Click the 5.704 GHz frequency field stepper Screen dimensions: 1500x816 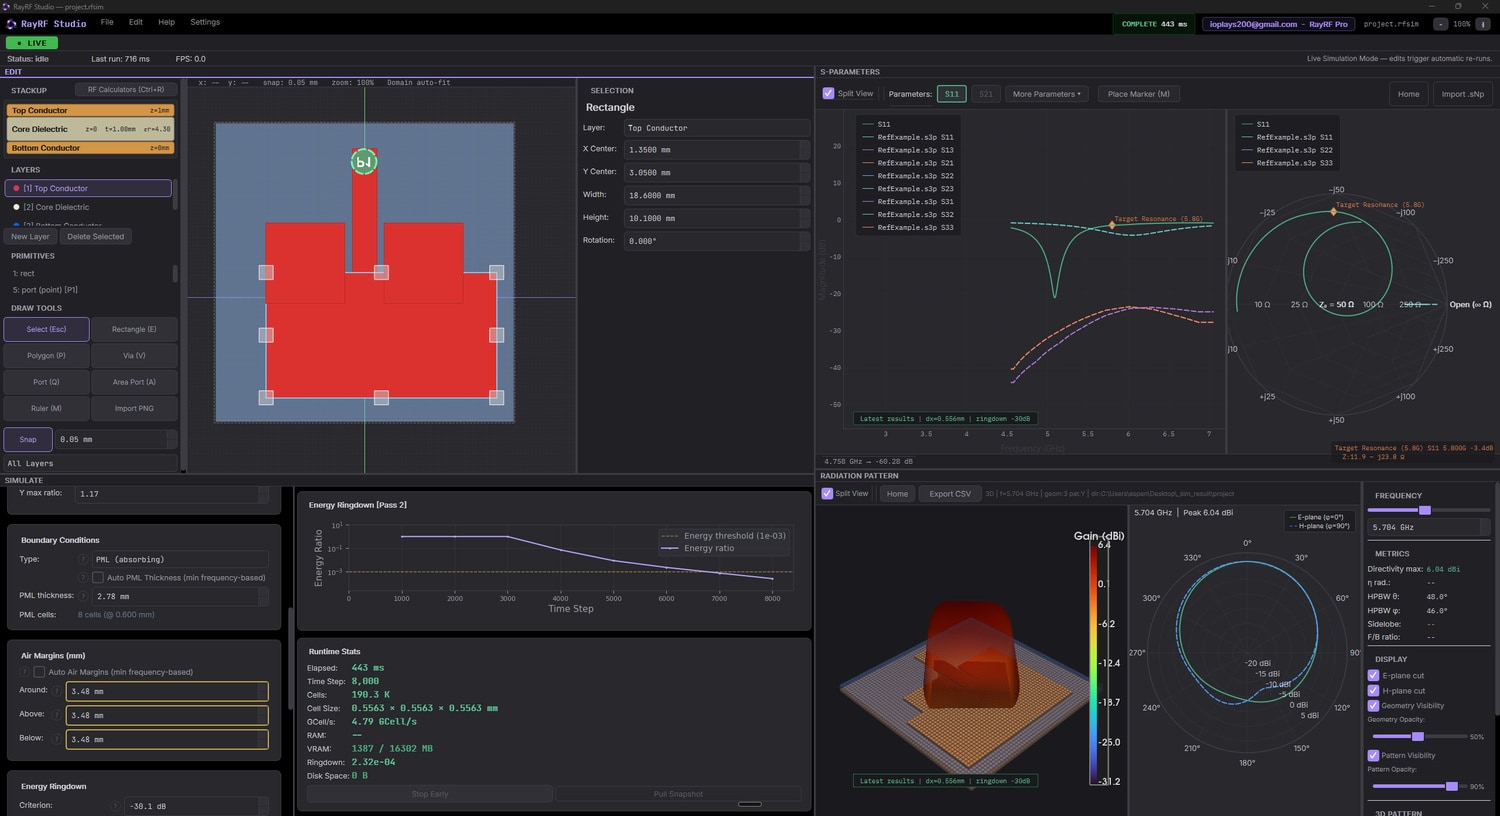tap(1485, 526)
